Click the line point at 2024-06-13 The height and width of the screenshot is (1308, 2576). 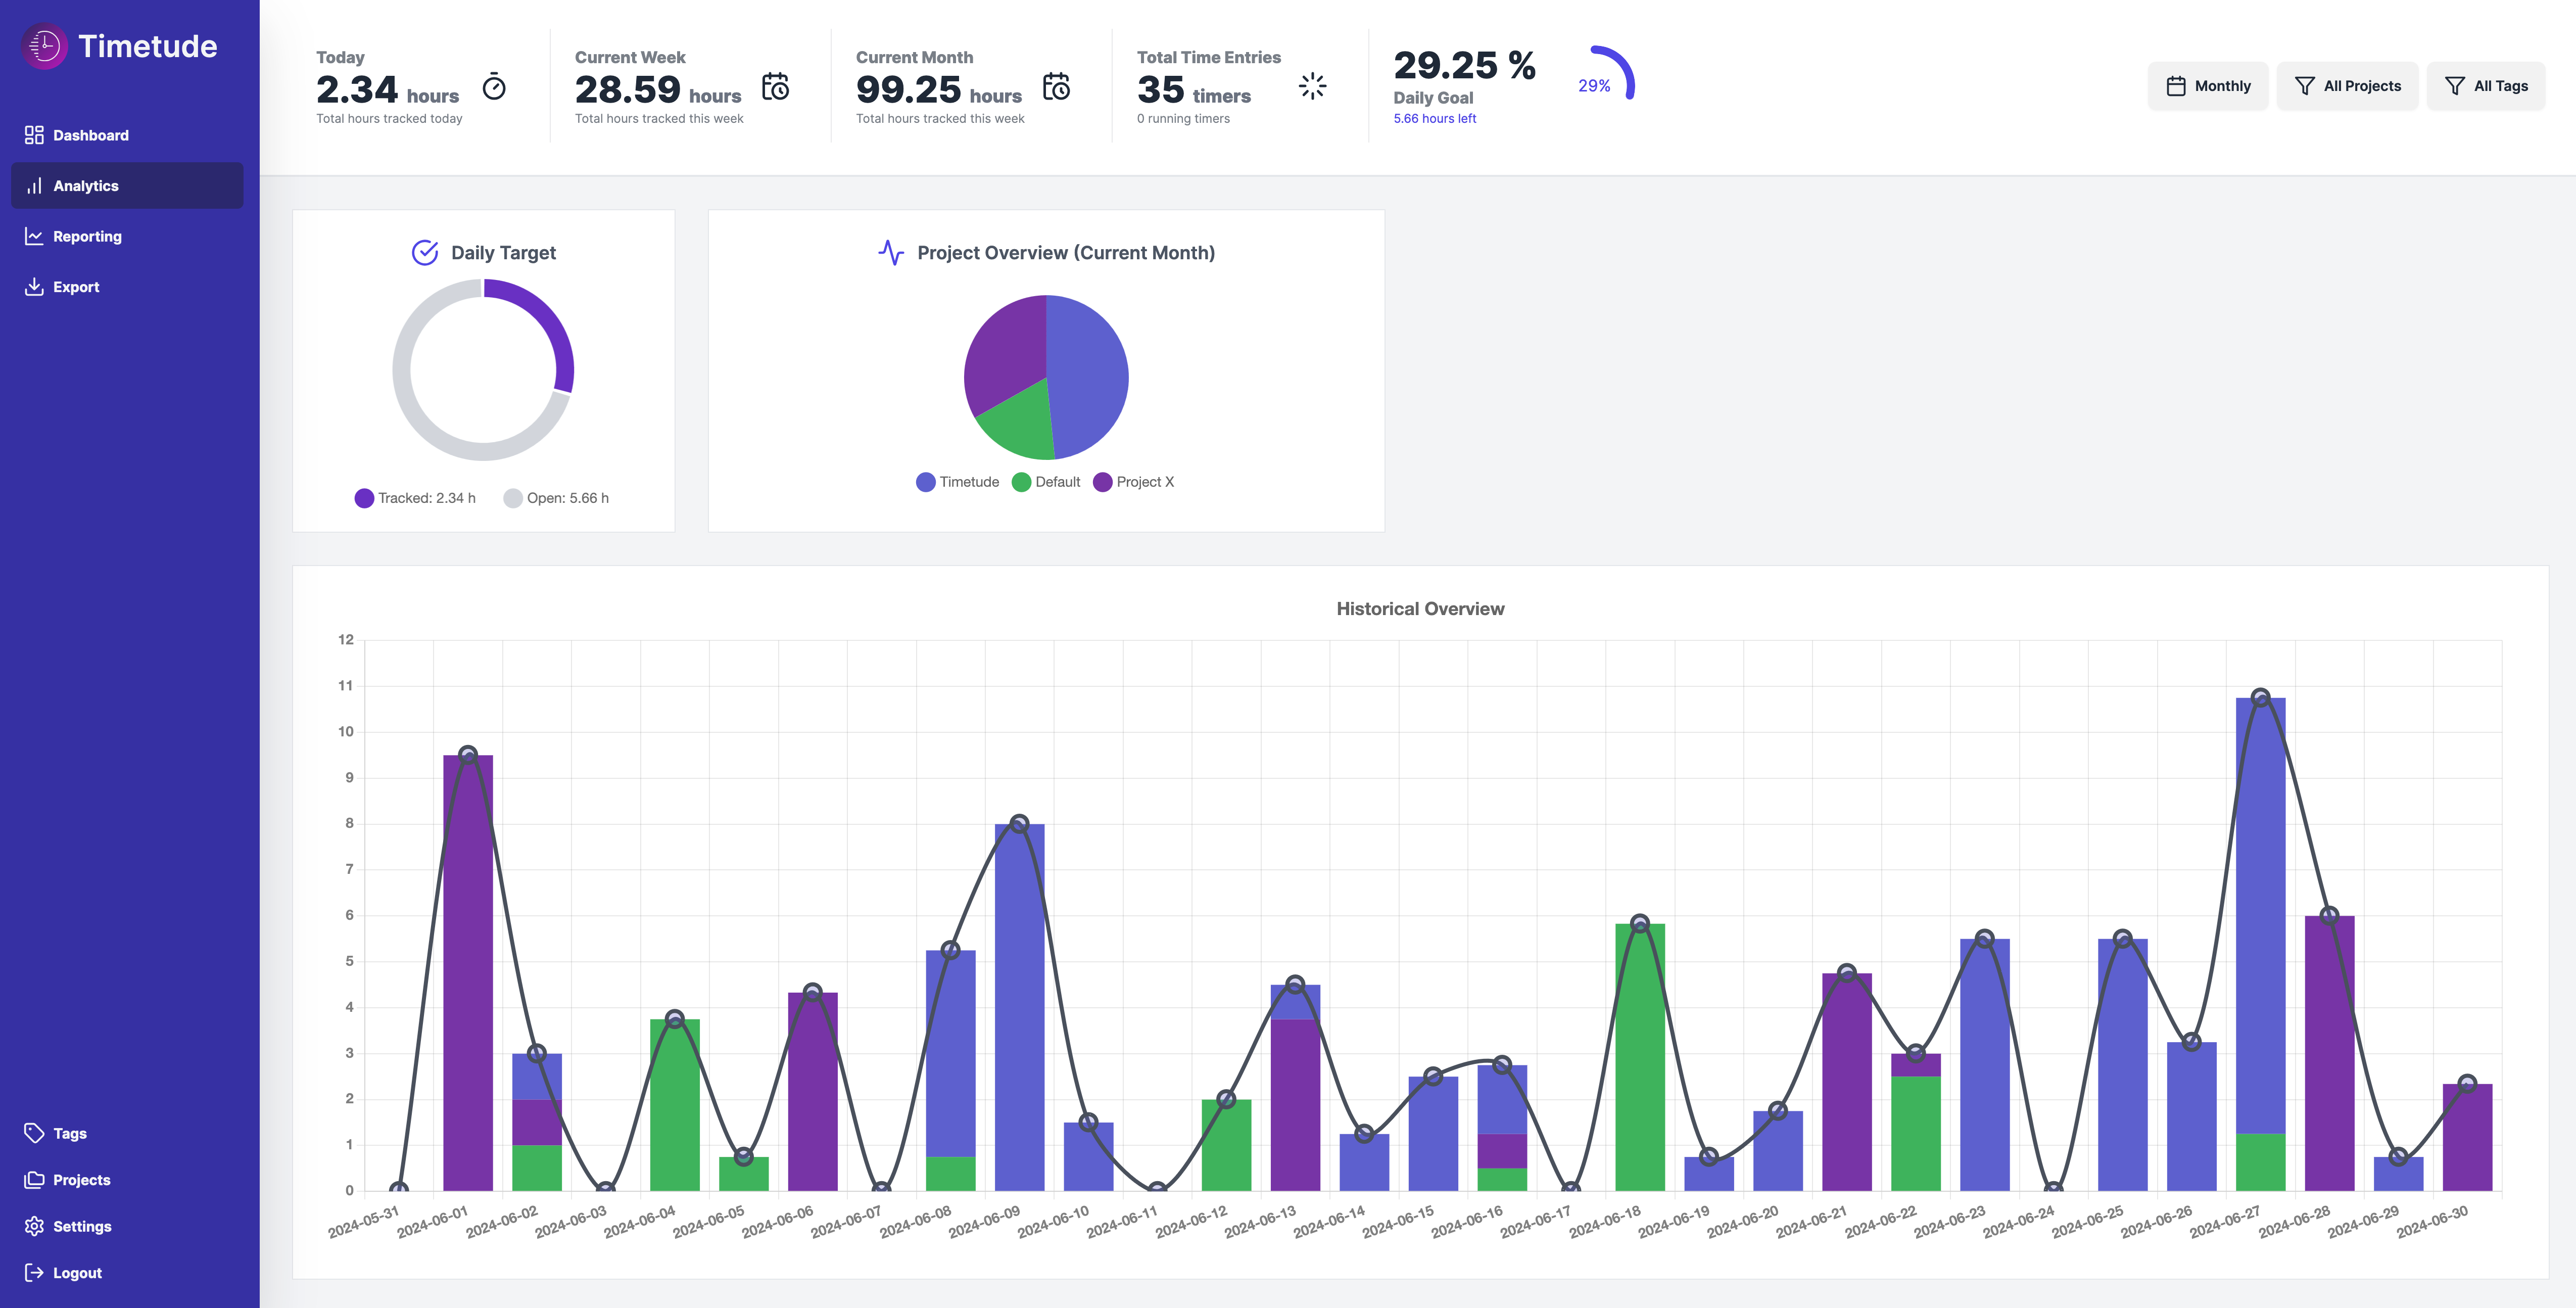coord(1295,984)
